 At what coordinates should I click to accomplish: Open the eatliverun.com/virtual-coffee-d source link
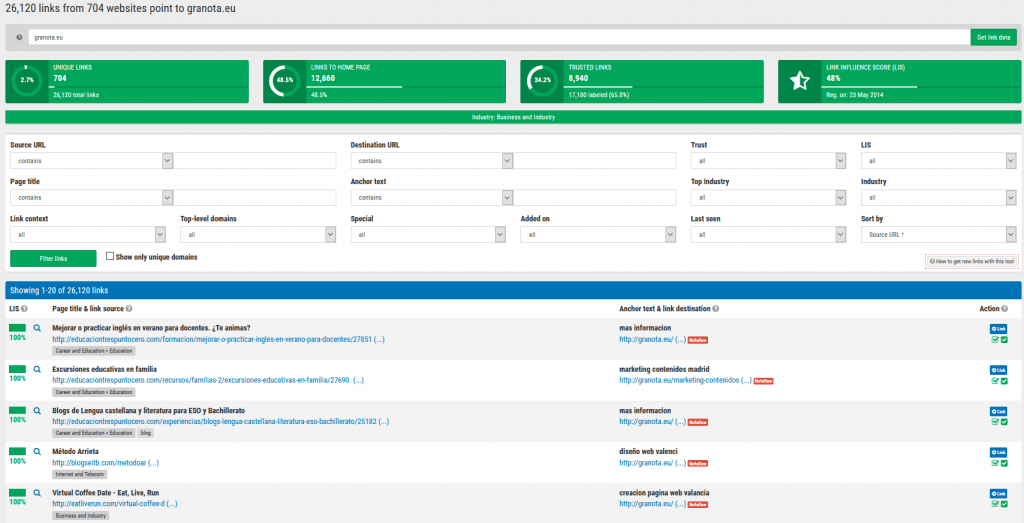coord(114,504)
